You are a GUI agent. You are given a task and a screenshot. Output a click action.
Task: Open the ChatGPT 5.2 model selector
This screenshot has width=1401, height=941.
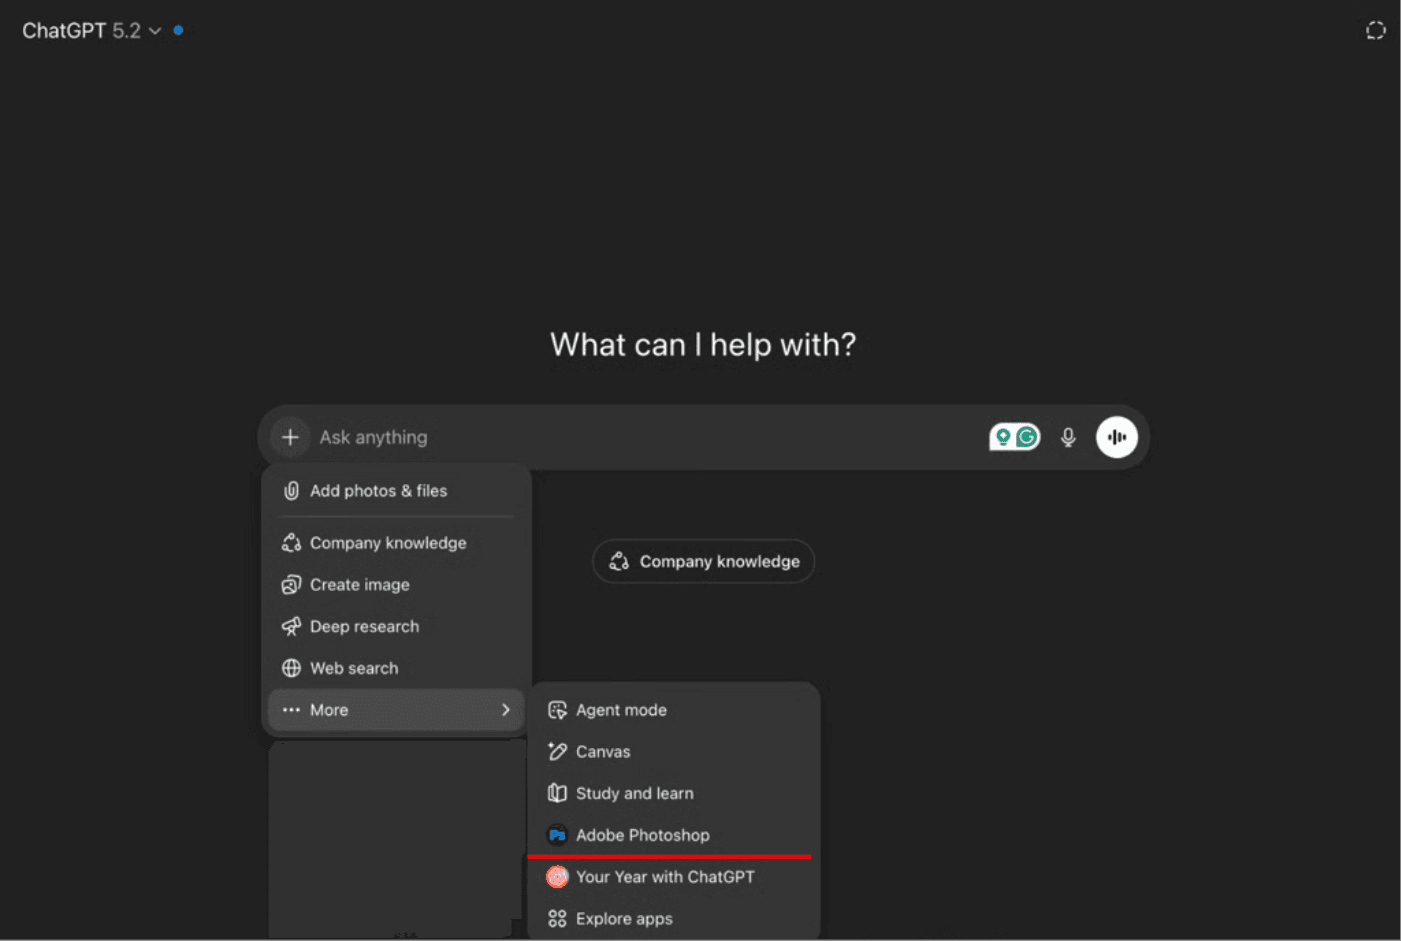[x=91, y=31]
